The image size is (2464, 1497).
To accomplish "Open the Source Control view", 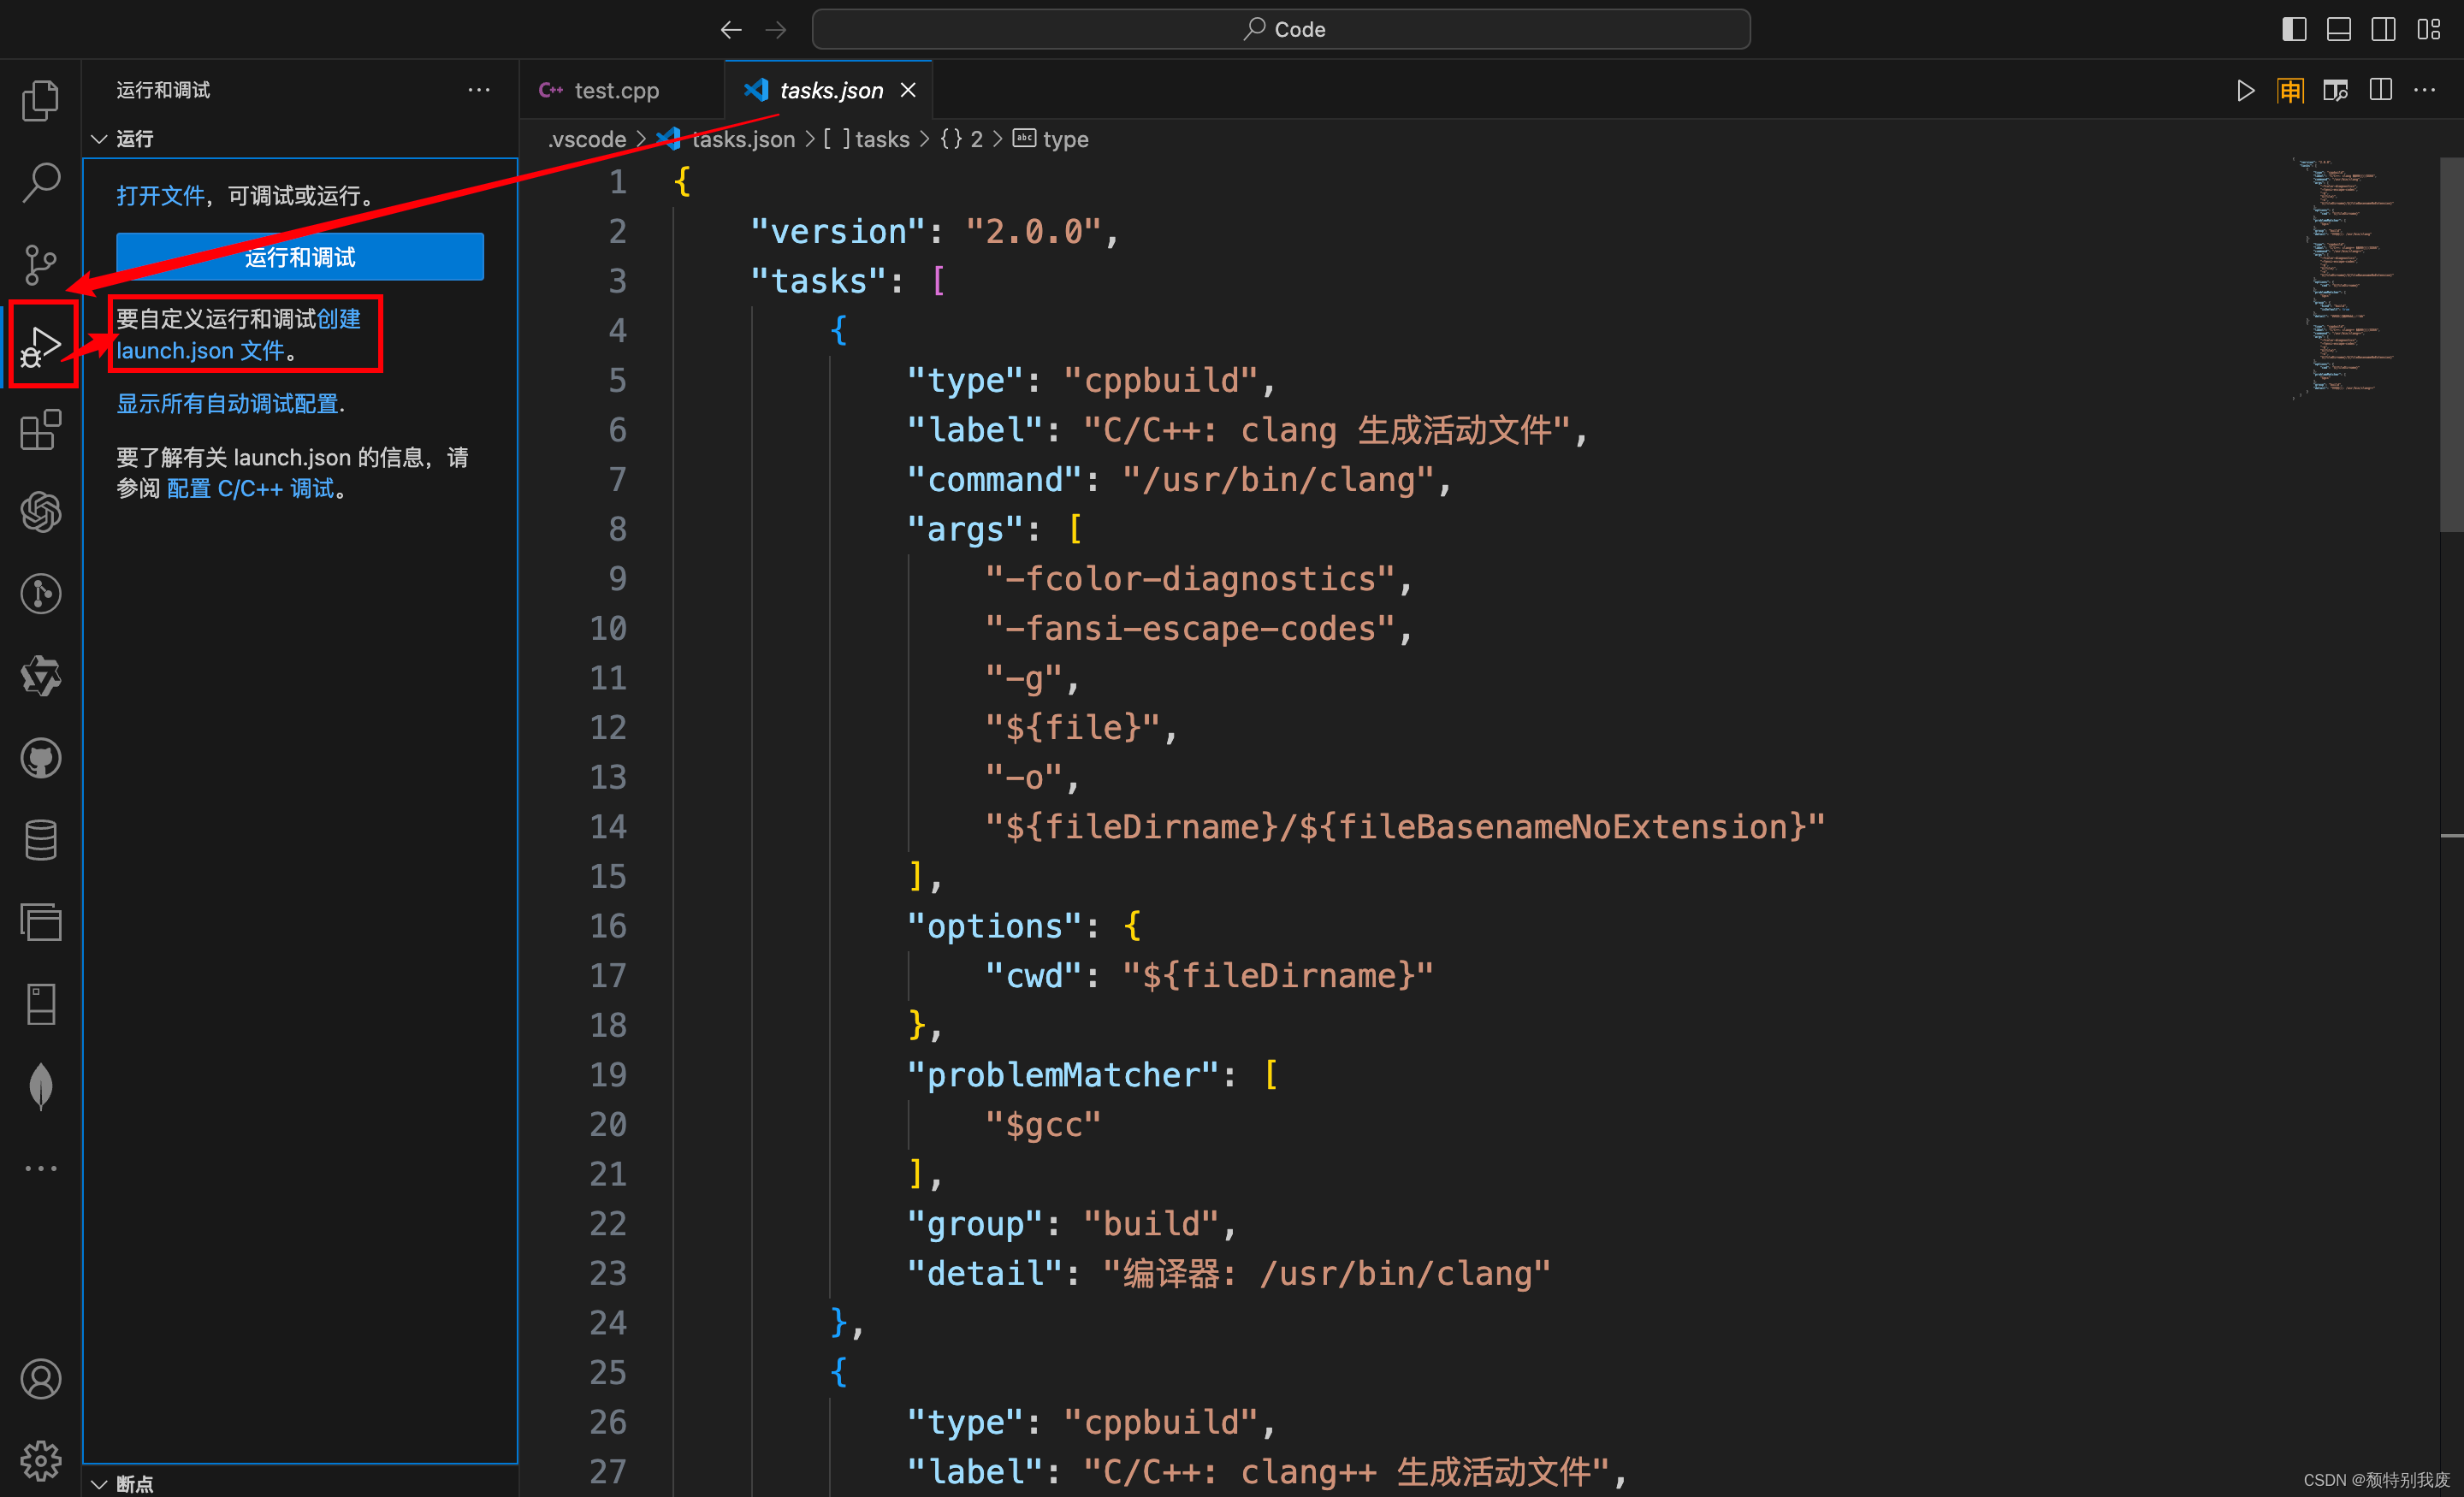I will coord(41,265).
